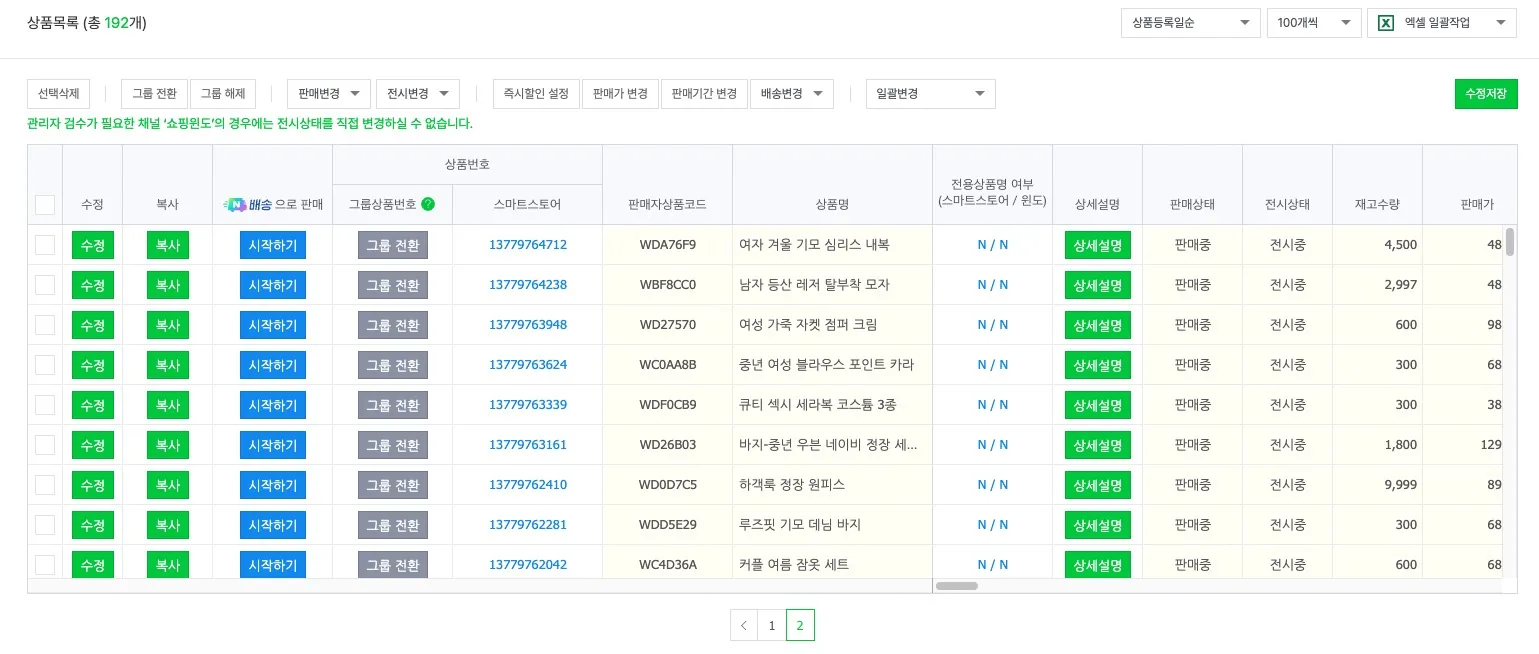Check the row with code WD26B03
The image size is (1539, 654).
click(45, 445)
